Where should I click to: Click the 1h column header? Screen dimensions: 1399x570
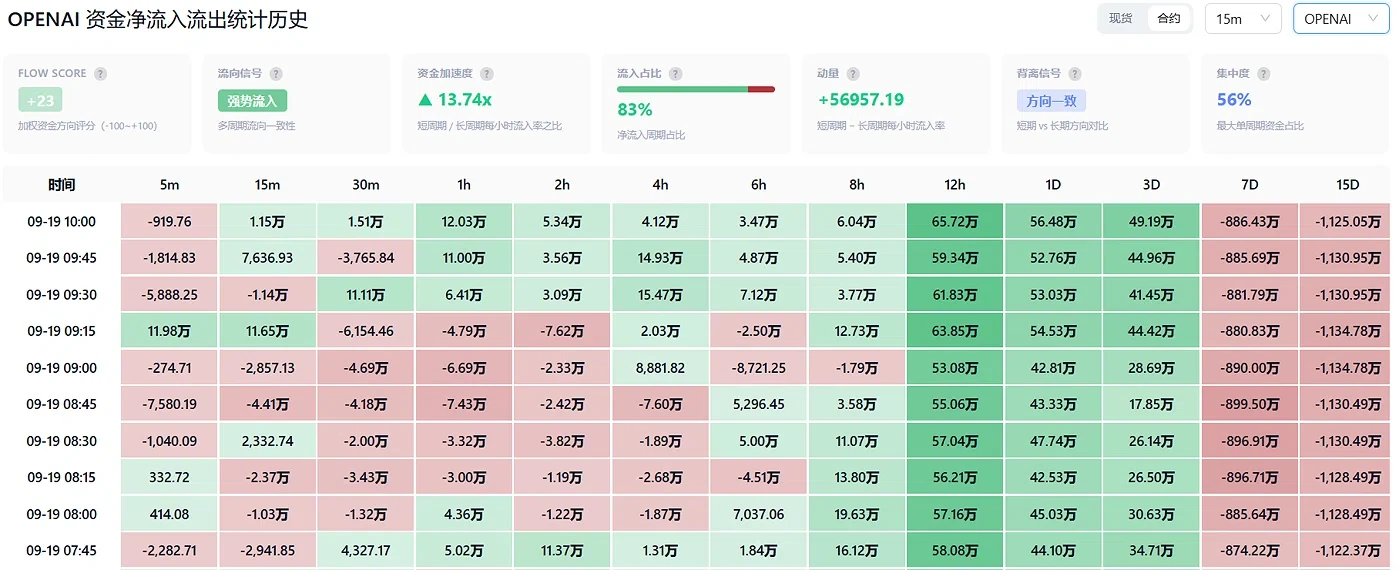tap(463, 185)
